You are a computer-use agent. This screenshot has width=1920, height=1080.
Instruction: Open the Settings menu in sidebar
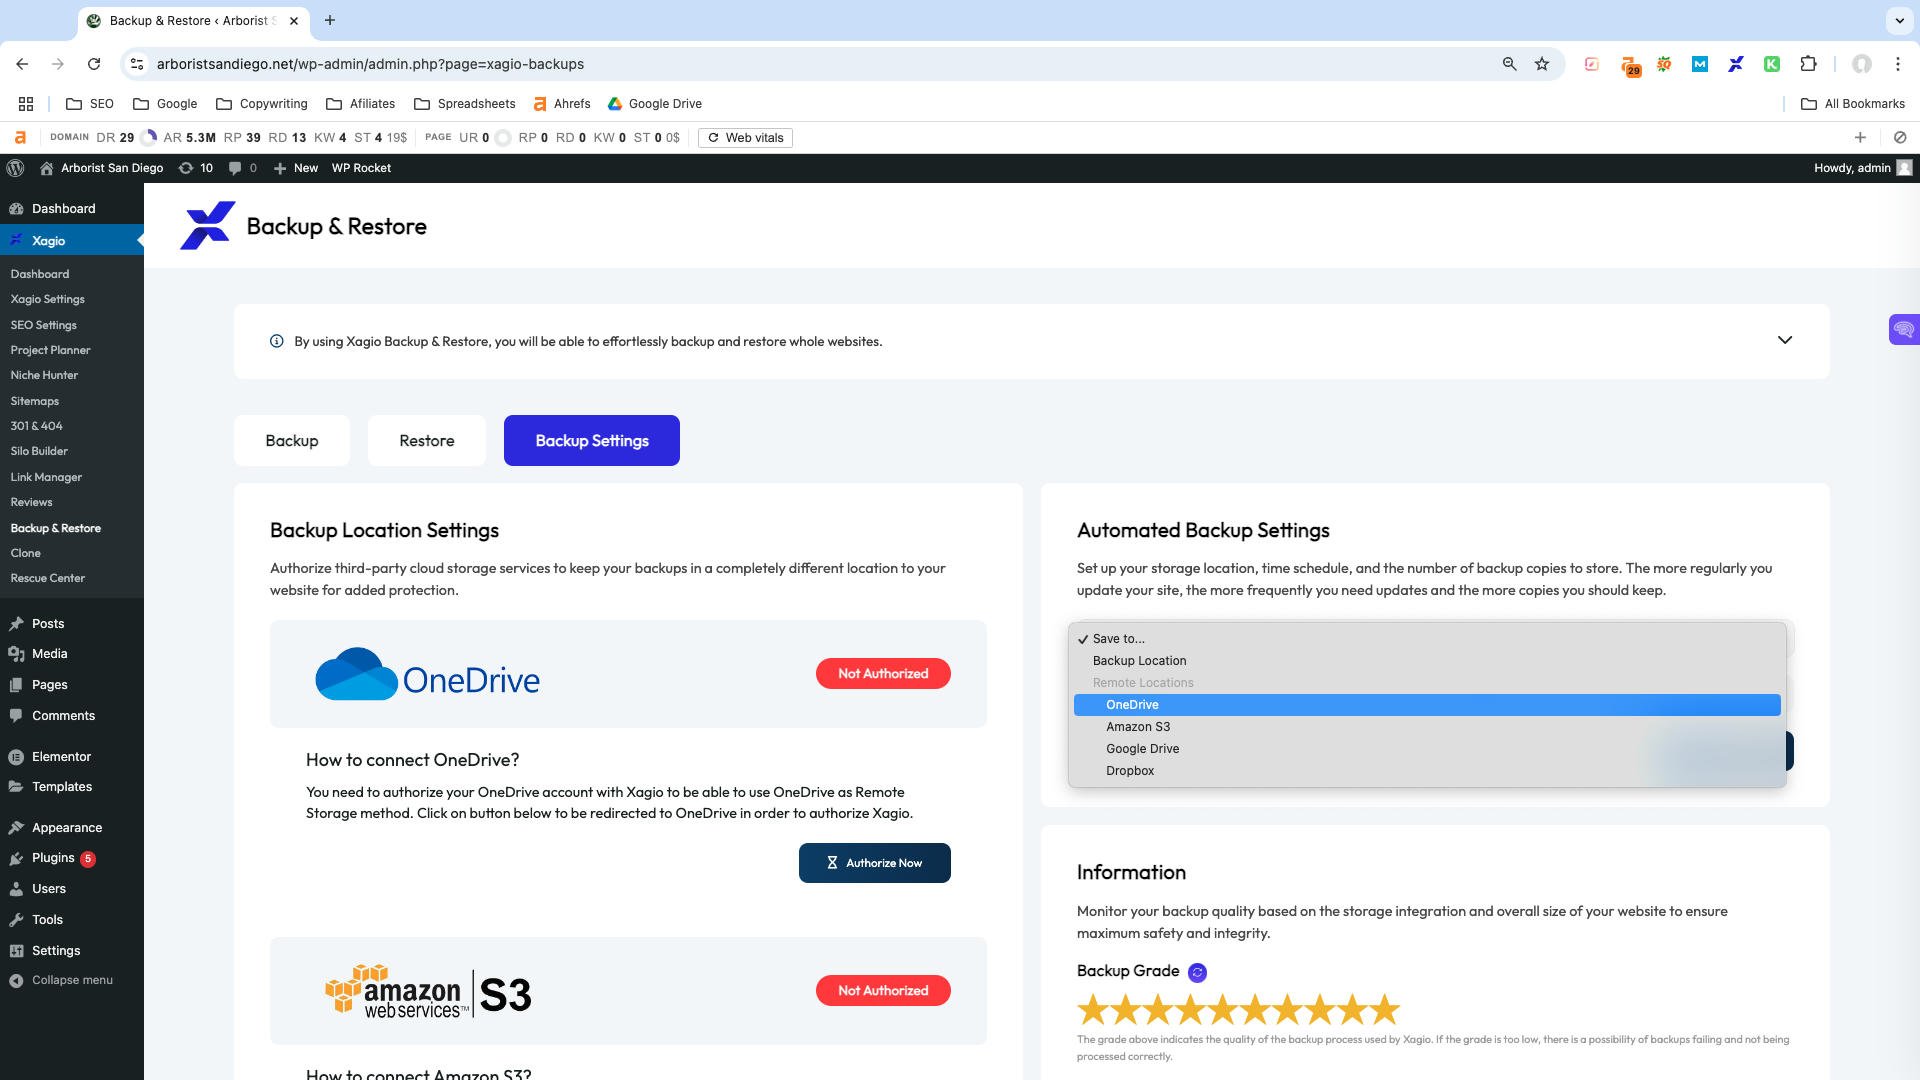coord(56,951)
